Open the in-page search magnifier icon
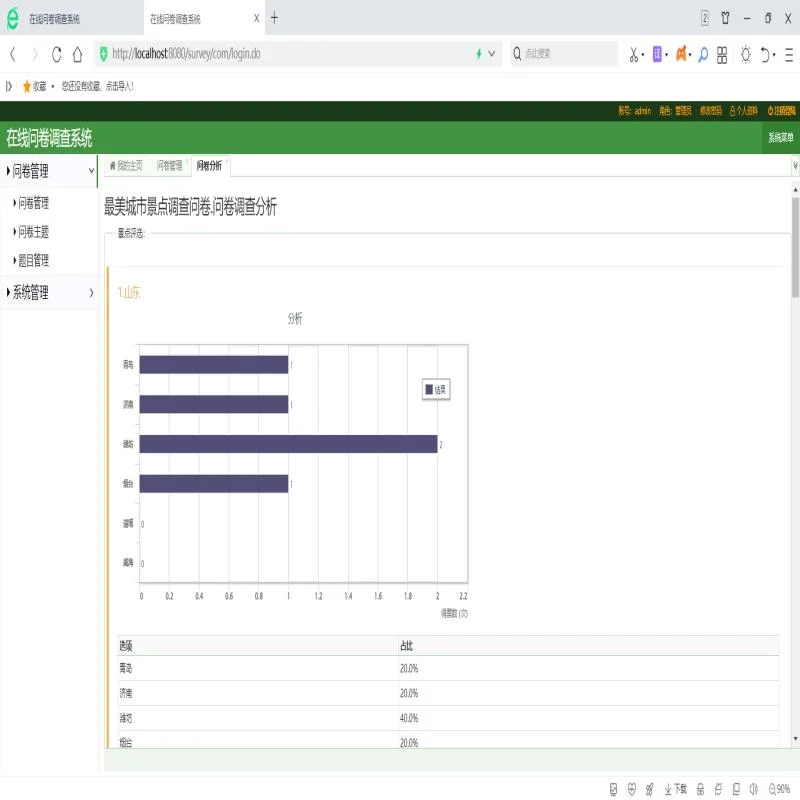Image resolution: width=800 pixels, height=800 pixels. (703, 55)
